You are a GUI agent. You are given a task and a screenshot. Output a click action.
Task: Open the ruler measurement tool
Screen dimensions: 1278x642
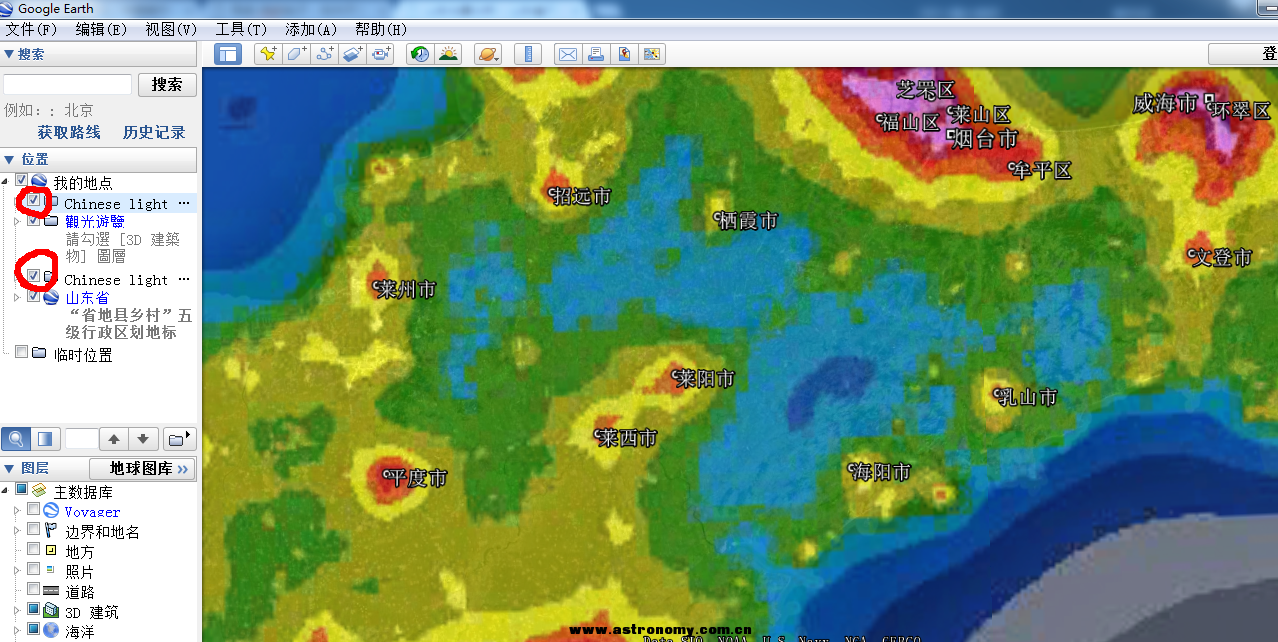point(529,54)
